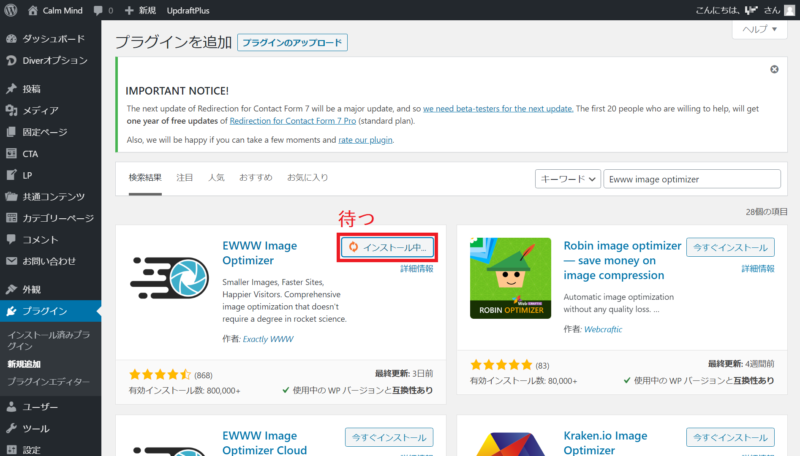Switch to the お気に入り (Favorites) tab
Screen dimensions: 800x456
click(308, 178)
